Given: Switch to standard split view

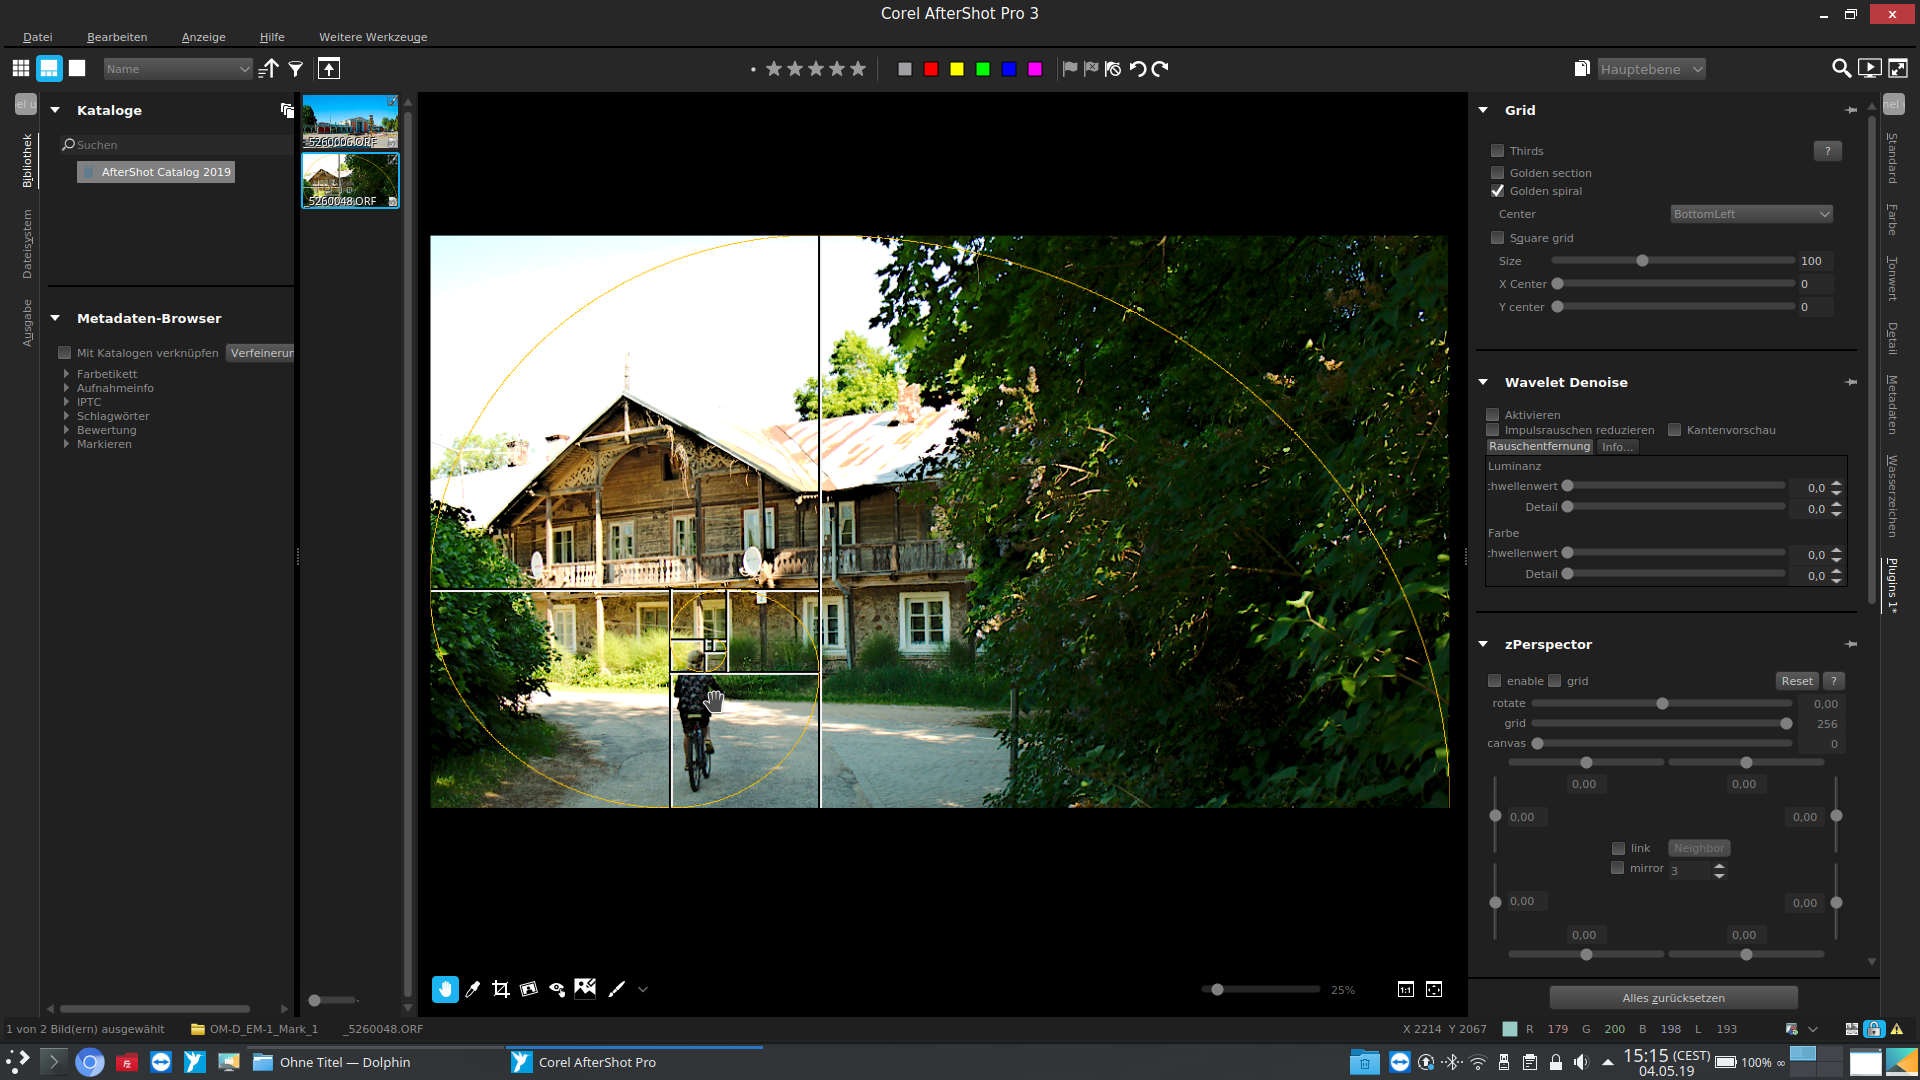Looking at the screenshot, I should (49, 68).
